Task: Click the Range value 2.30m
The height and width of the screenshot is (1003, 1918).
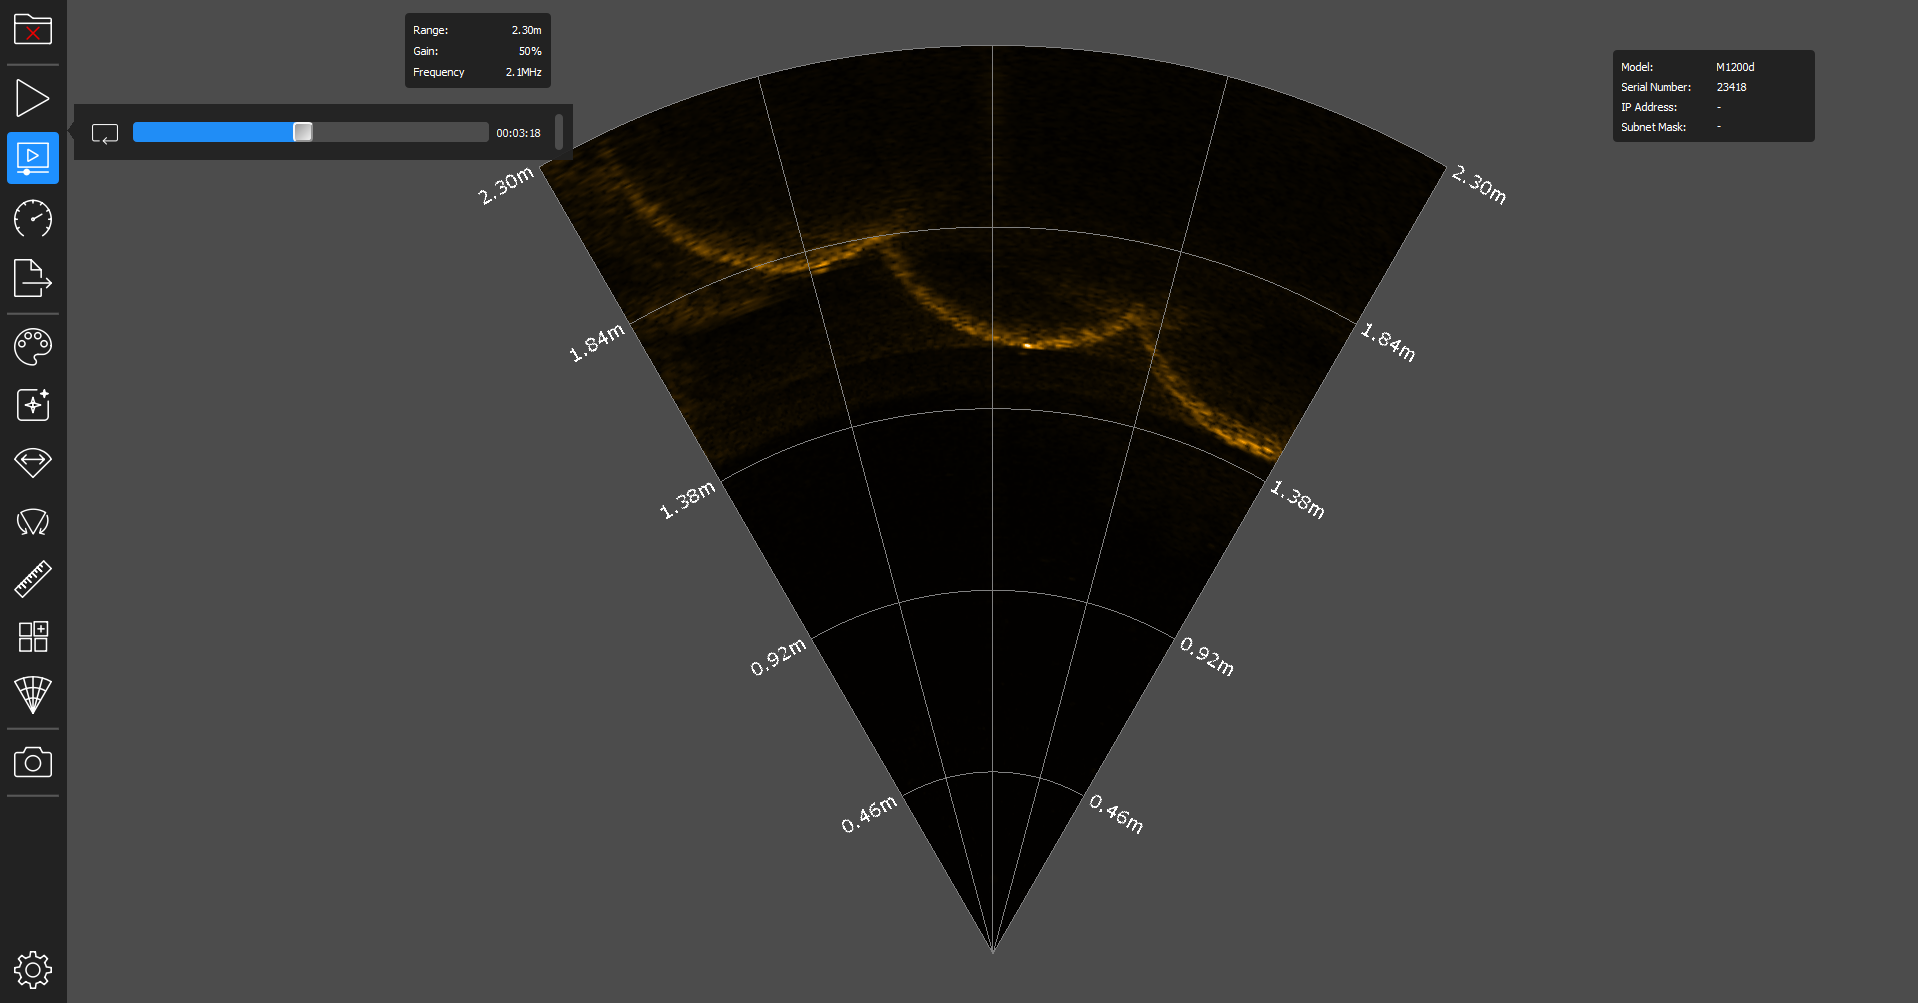Action: point(526,30)
